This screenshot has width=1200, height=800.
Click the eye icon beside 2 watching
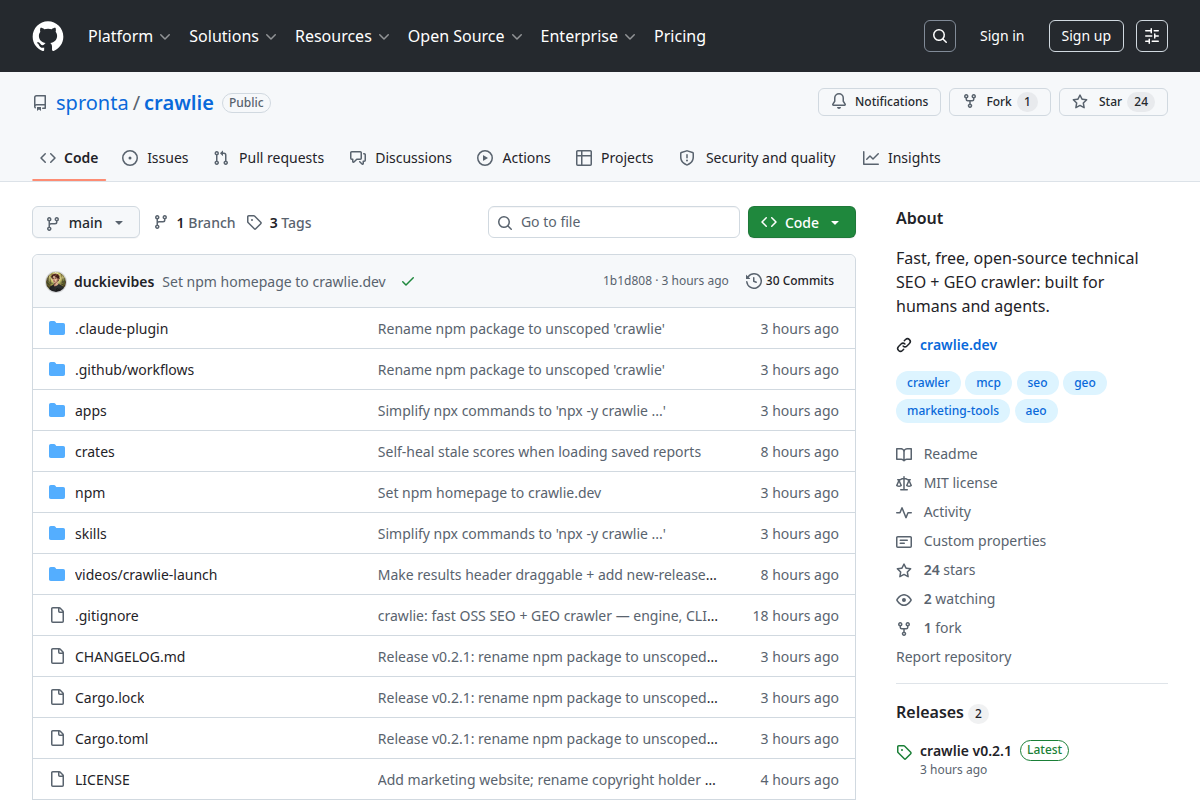(x=904, y=599)
